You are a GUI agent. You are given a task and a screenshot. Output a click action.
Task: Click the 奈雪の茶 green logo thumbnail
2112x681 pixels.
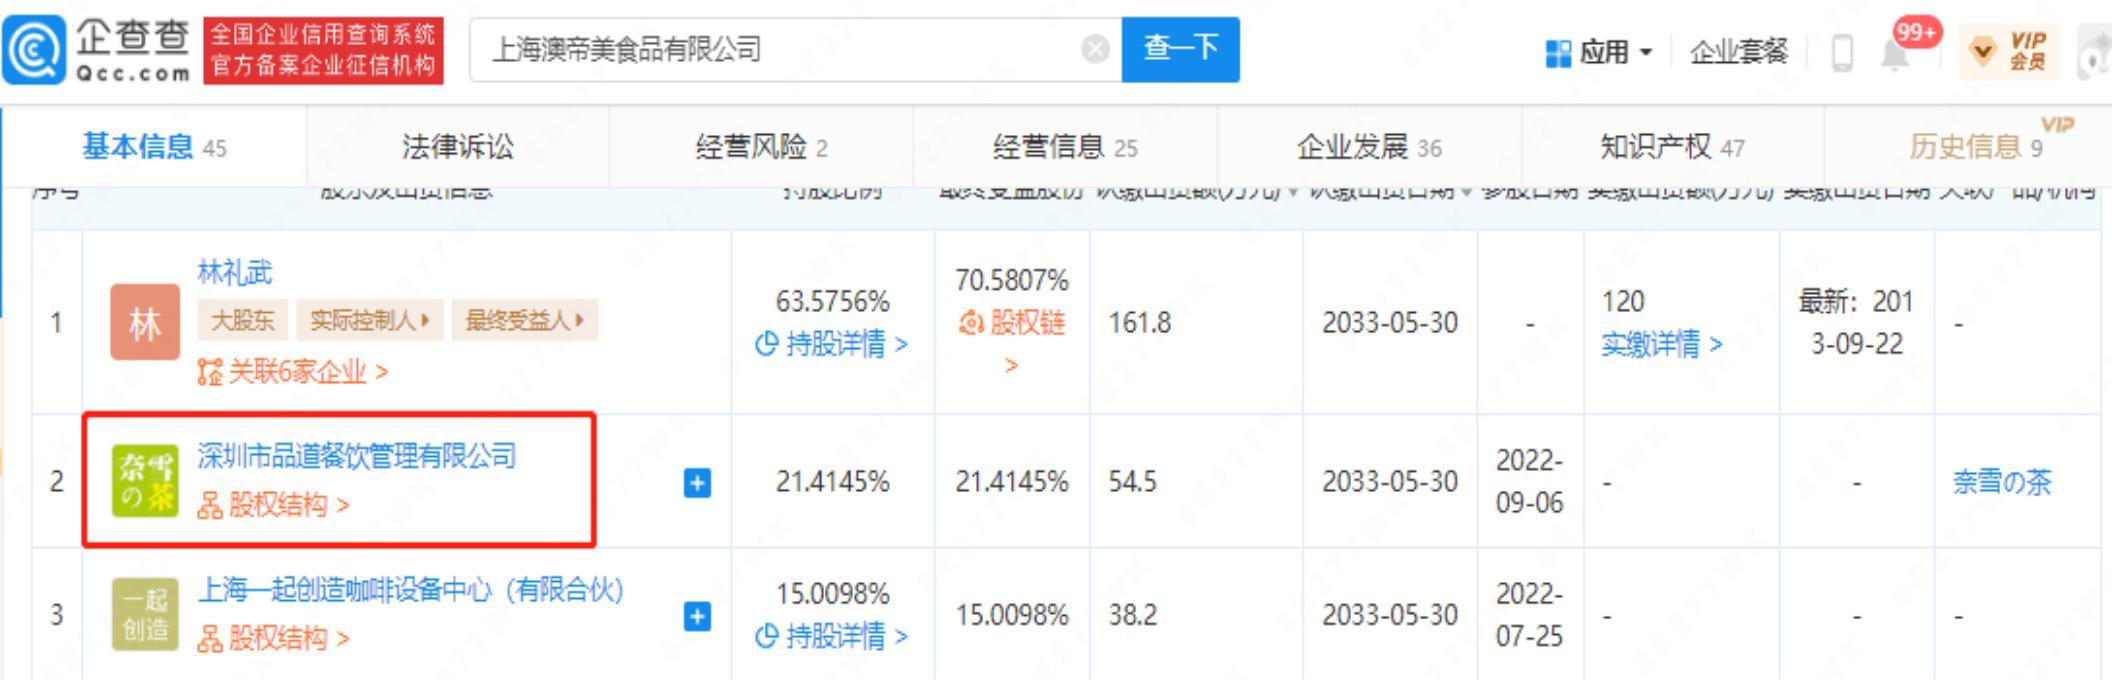tap(145, 481)
